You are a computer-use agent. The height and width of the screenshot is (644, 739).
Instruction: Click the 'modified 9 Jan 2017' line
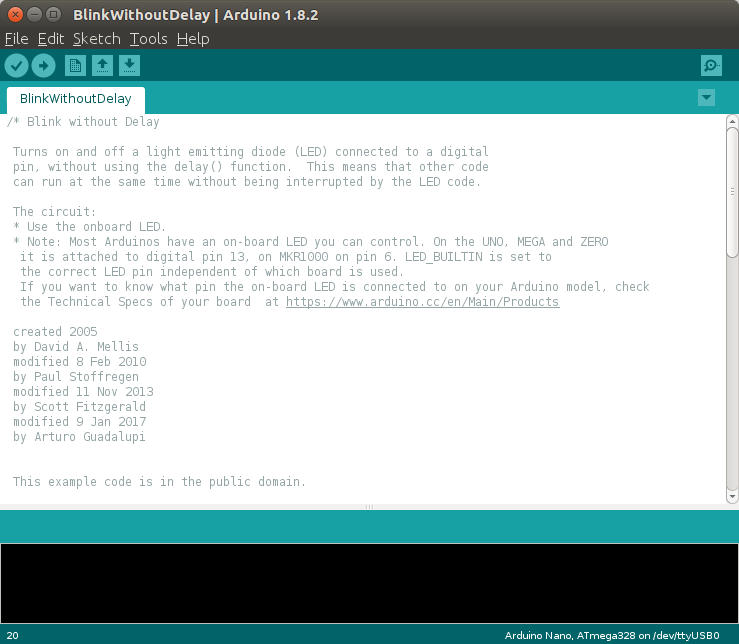pyautogui.click(x=80, y=422)
